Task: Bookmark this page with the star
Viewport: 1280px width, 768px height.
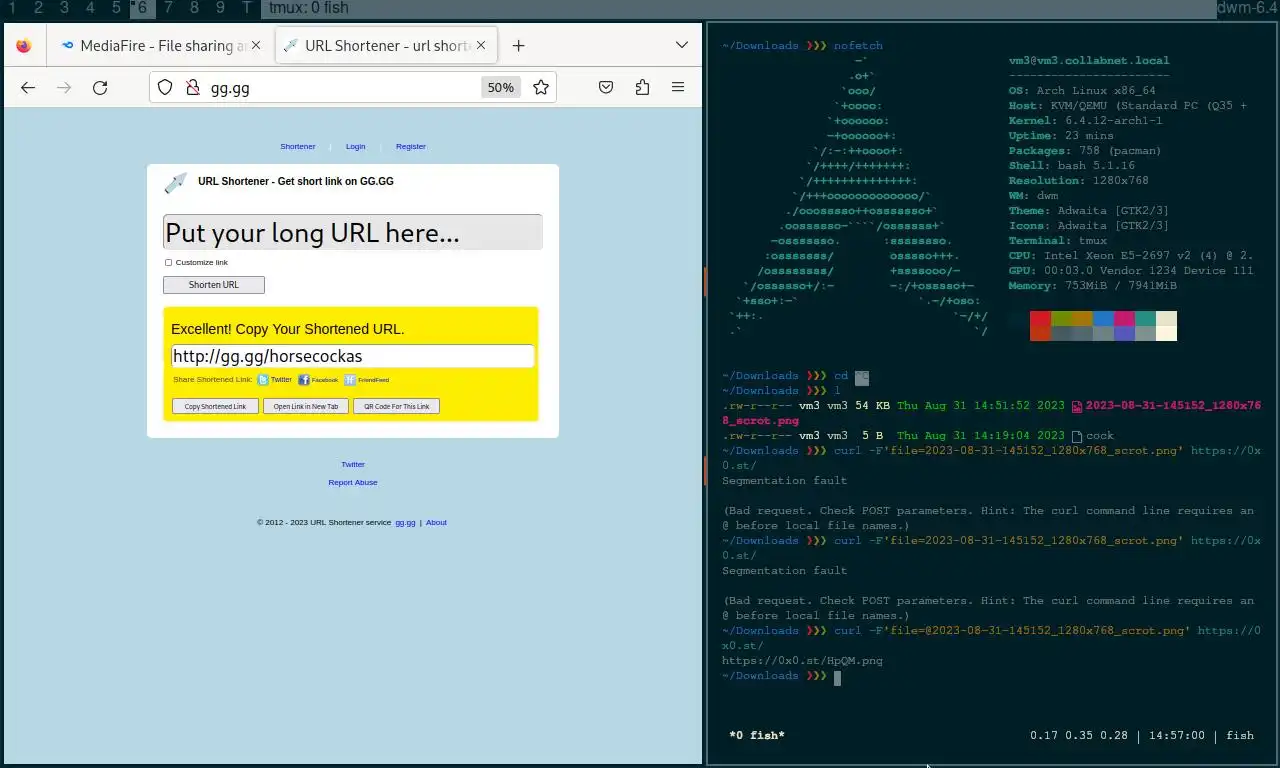Action: 541,88
